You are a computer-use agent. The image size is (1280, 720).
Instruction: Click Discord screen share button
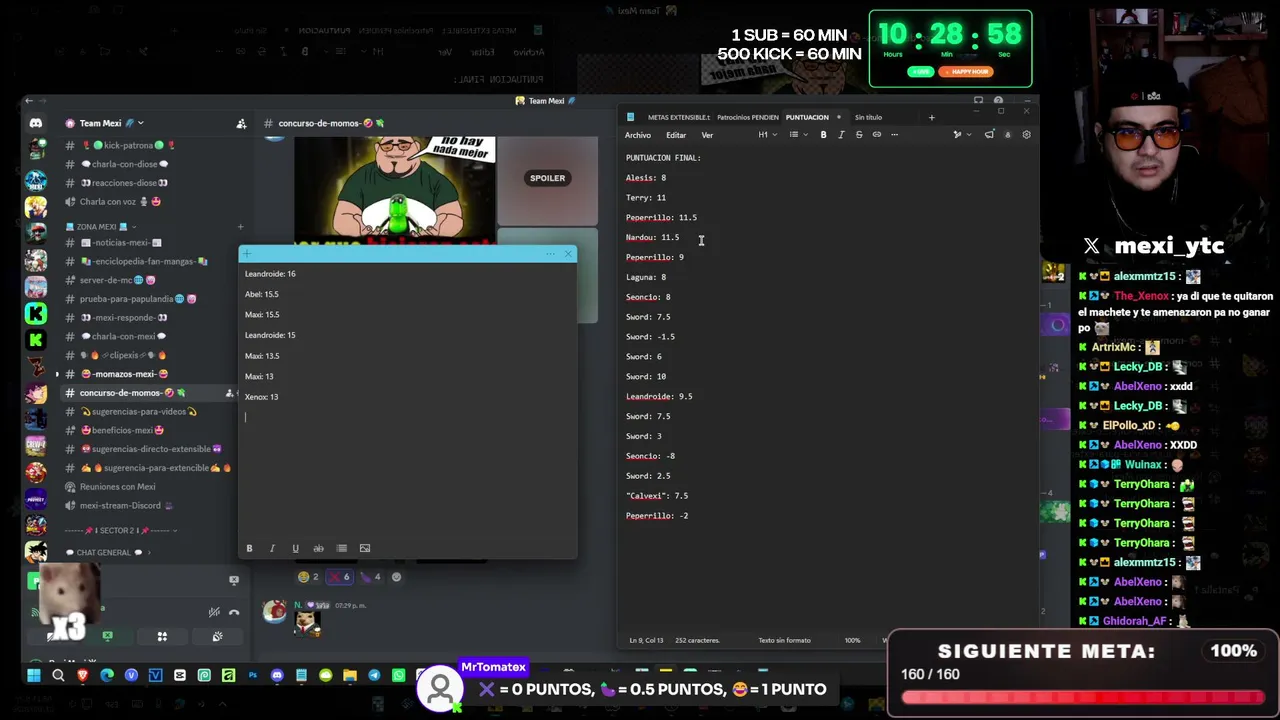tap(108, 636)
